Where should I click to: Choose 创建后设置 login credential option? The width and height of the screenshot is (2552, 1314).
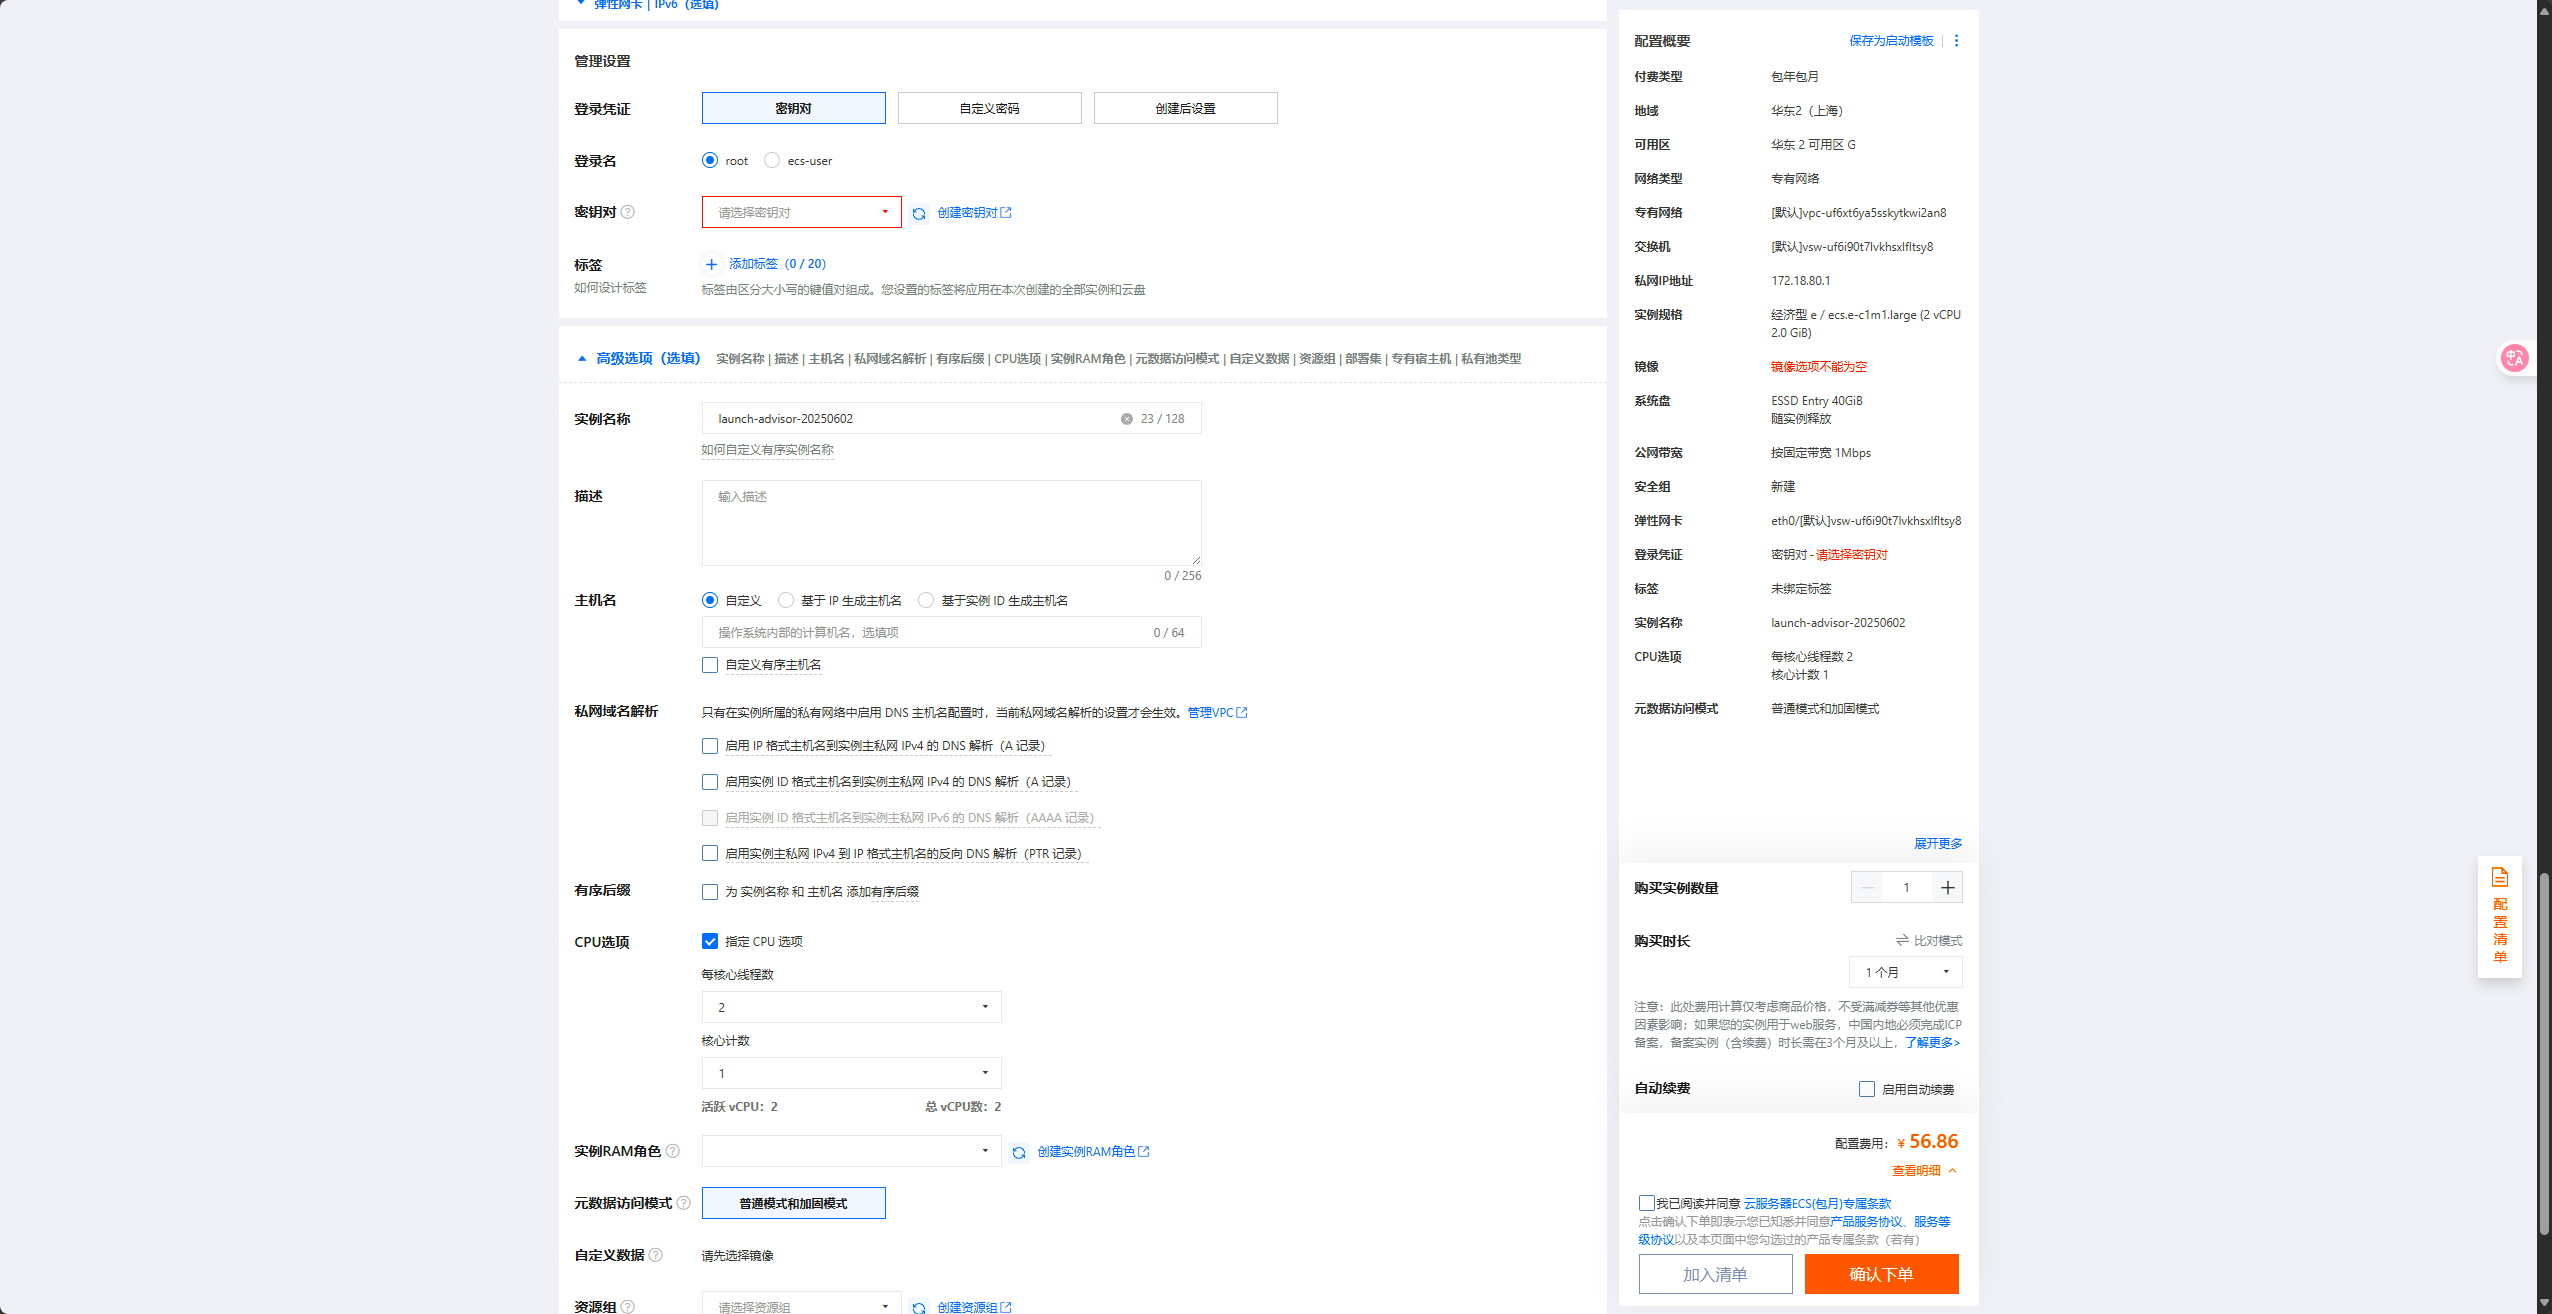1185,108
